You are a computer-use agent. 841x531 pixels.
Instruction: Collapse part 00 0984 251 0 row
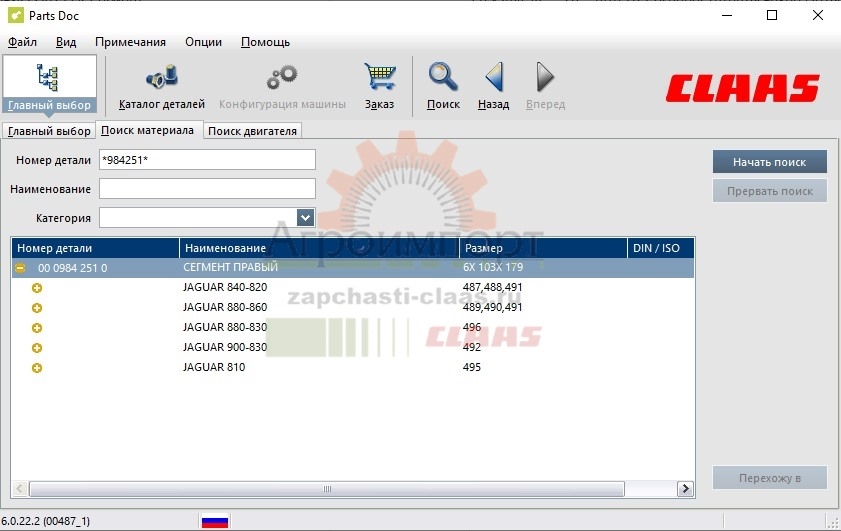click(x=20, y=268)
